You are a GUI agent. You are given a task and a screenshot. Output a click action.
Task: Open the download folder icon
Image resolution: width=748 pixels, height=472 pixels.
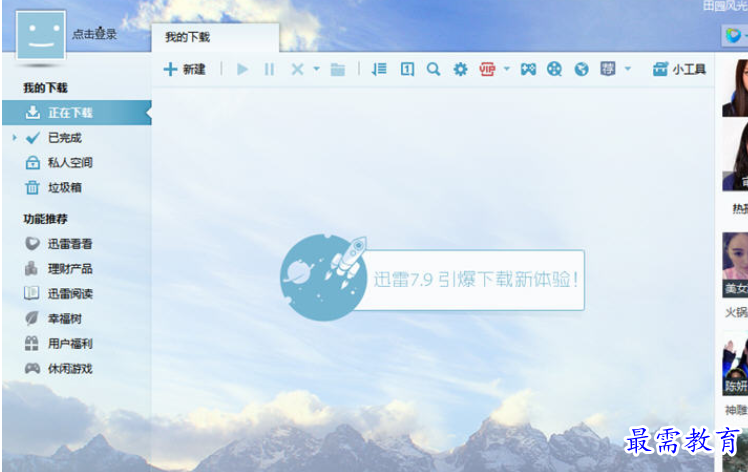point(338,70)
